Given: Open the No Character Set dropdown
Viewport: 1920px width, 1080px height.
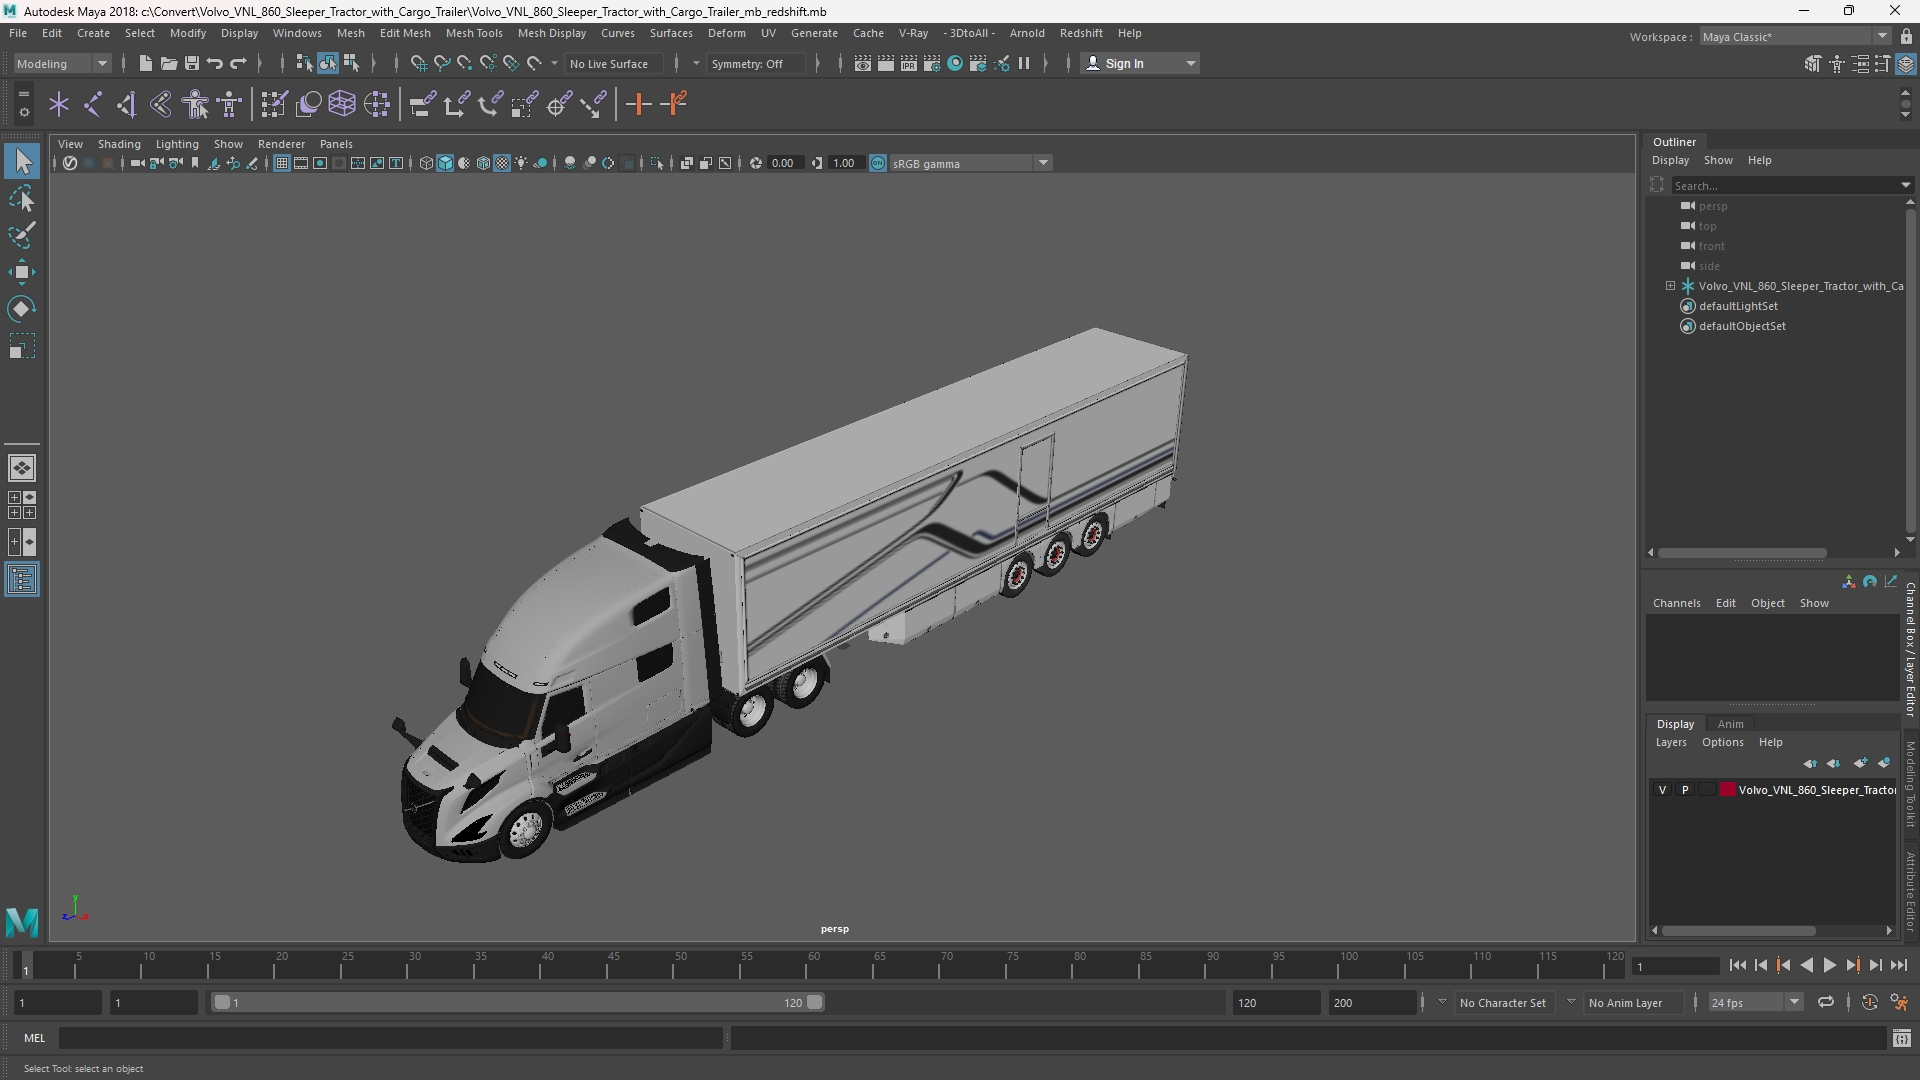Looking at the screenshot, I should [x=1502, y=1002].
